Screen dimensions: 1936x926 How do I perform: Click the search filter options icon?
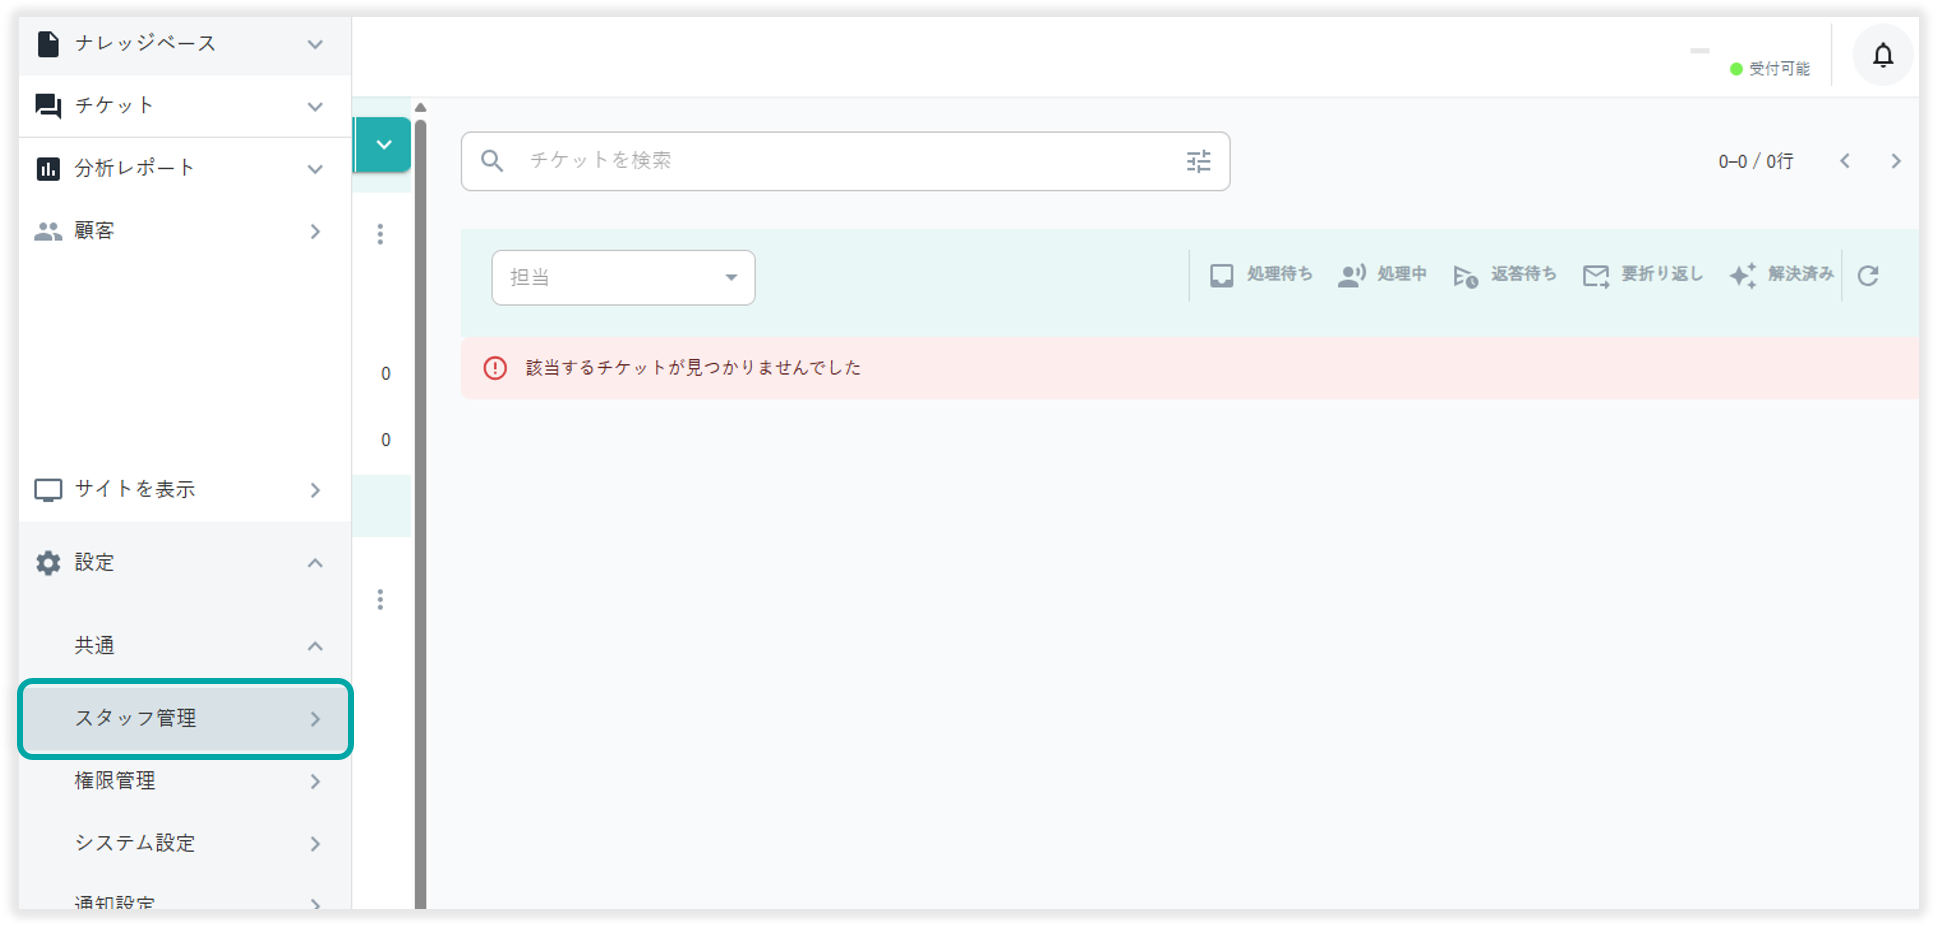[x=1198, y=161]
